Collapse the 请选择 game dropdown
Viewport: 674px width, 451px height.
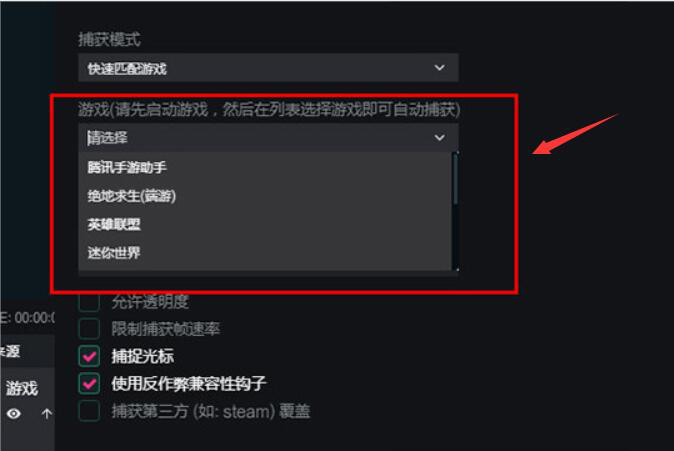[268, 138]
